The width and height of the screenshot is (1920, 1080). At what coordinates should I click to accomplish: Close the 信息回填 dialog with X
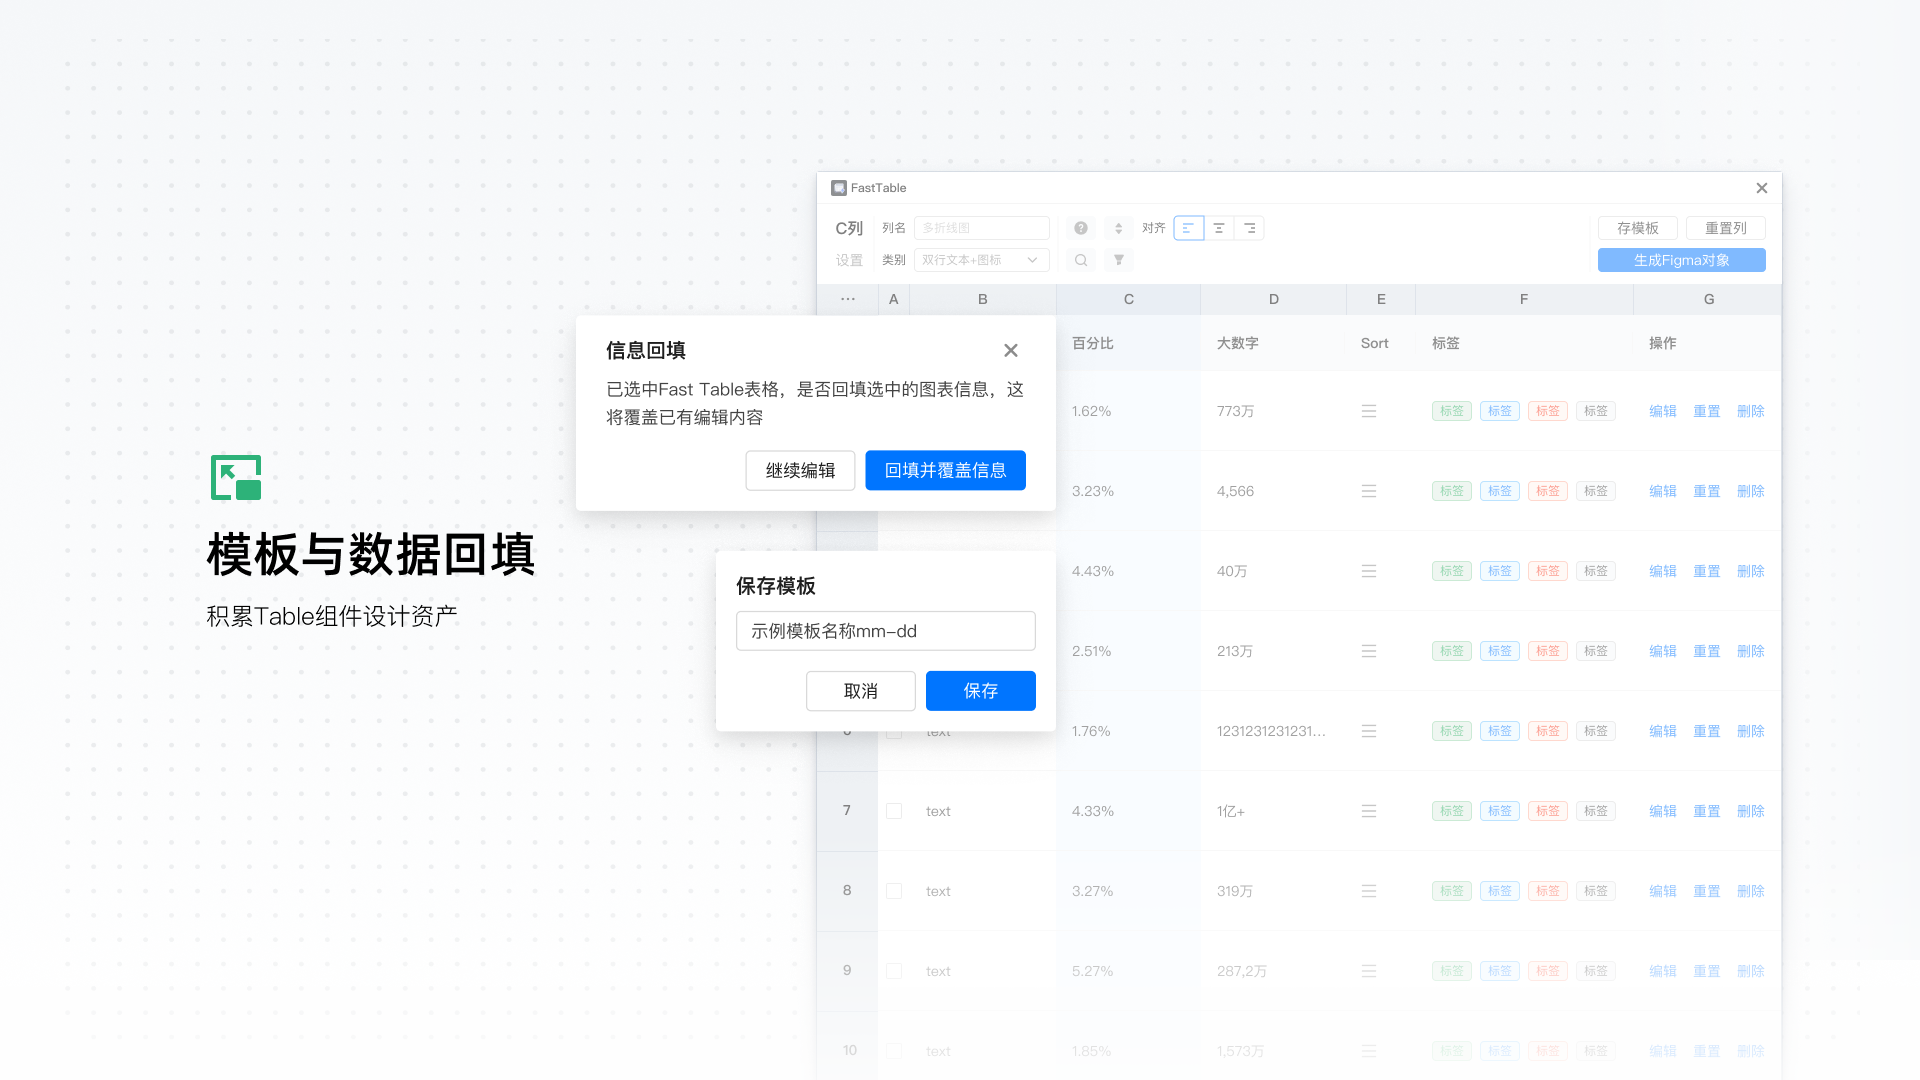[1011, 350]
